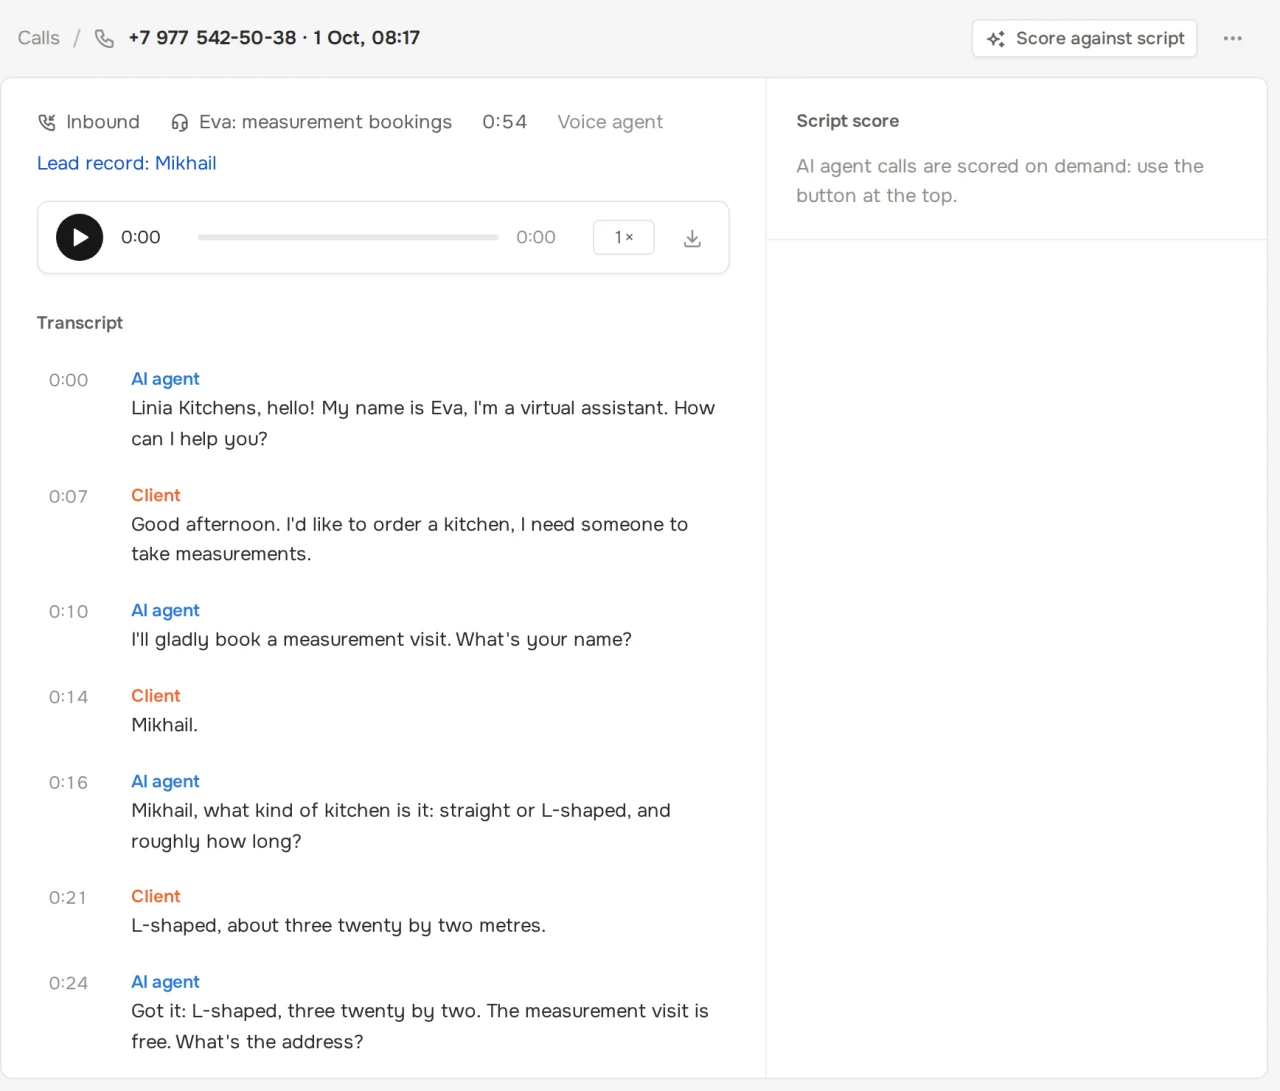Download the call recording
Image resolution: width=1280 pixels, height=1091 pixels.
(692, 238)
